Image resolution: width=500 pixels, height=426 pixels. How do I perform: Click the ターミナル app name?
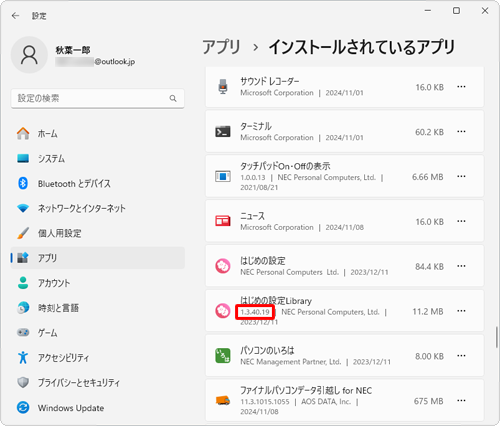point(256,126)
